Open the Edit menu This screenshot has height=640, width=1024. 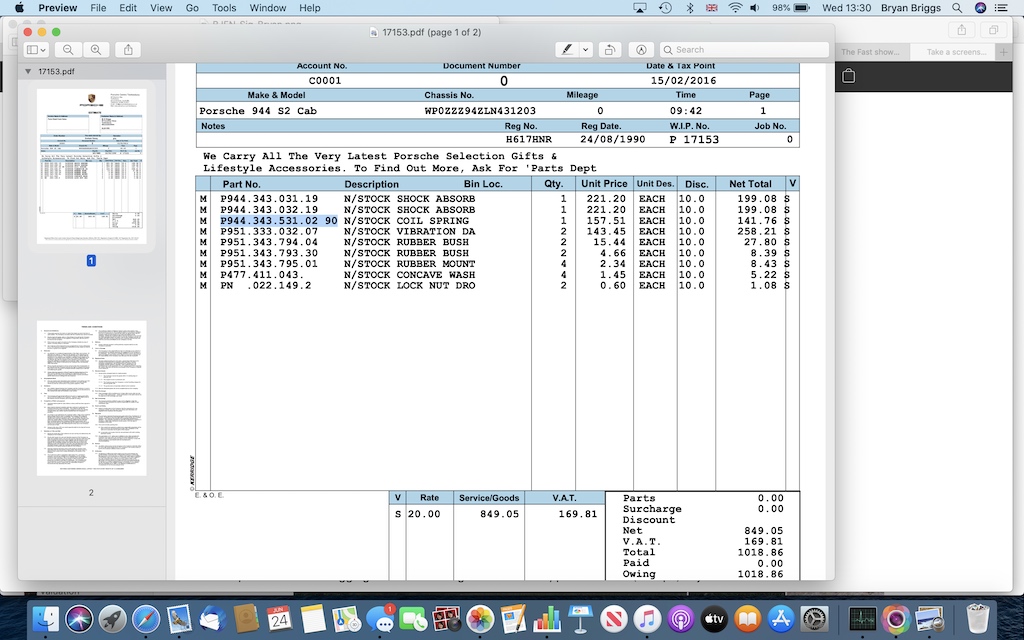[x=128, y=8]
